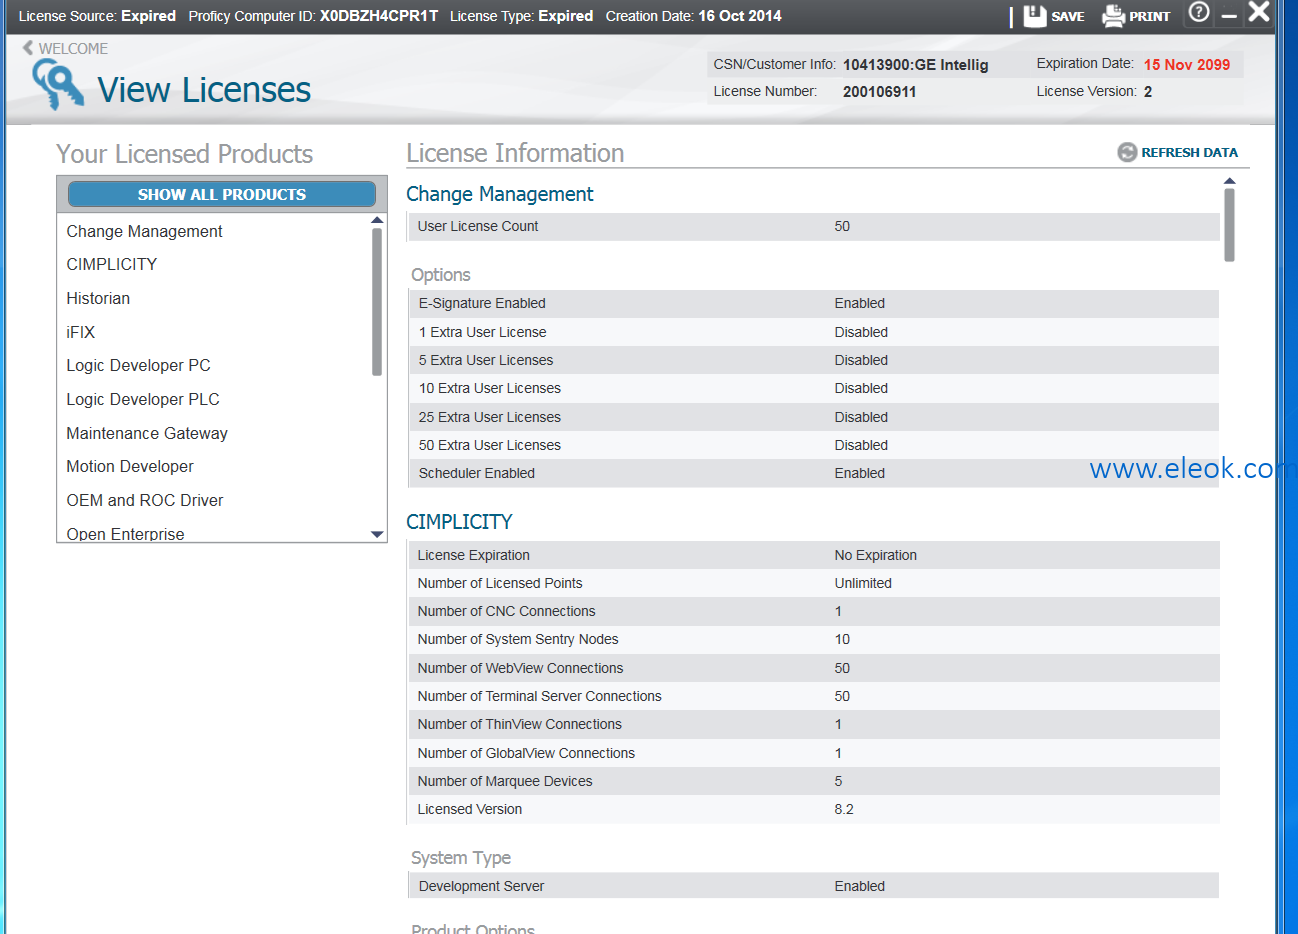This screenshot has width=1298, height=934.
Task: Select Logic Developer PLC product
Action: (143, 399)
